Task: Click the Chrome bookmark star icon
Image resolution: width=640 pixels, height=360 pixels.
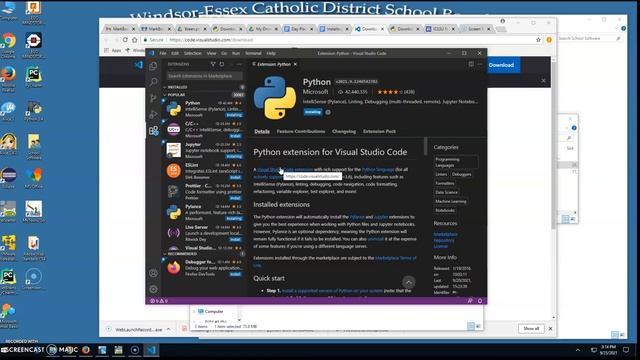Action: tap(538, 40)
